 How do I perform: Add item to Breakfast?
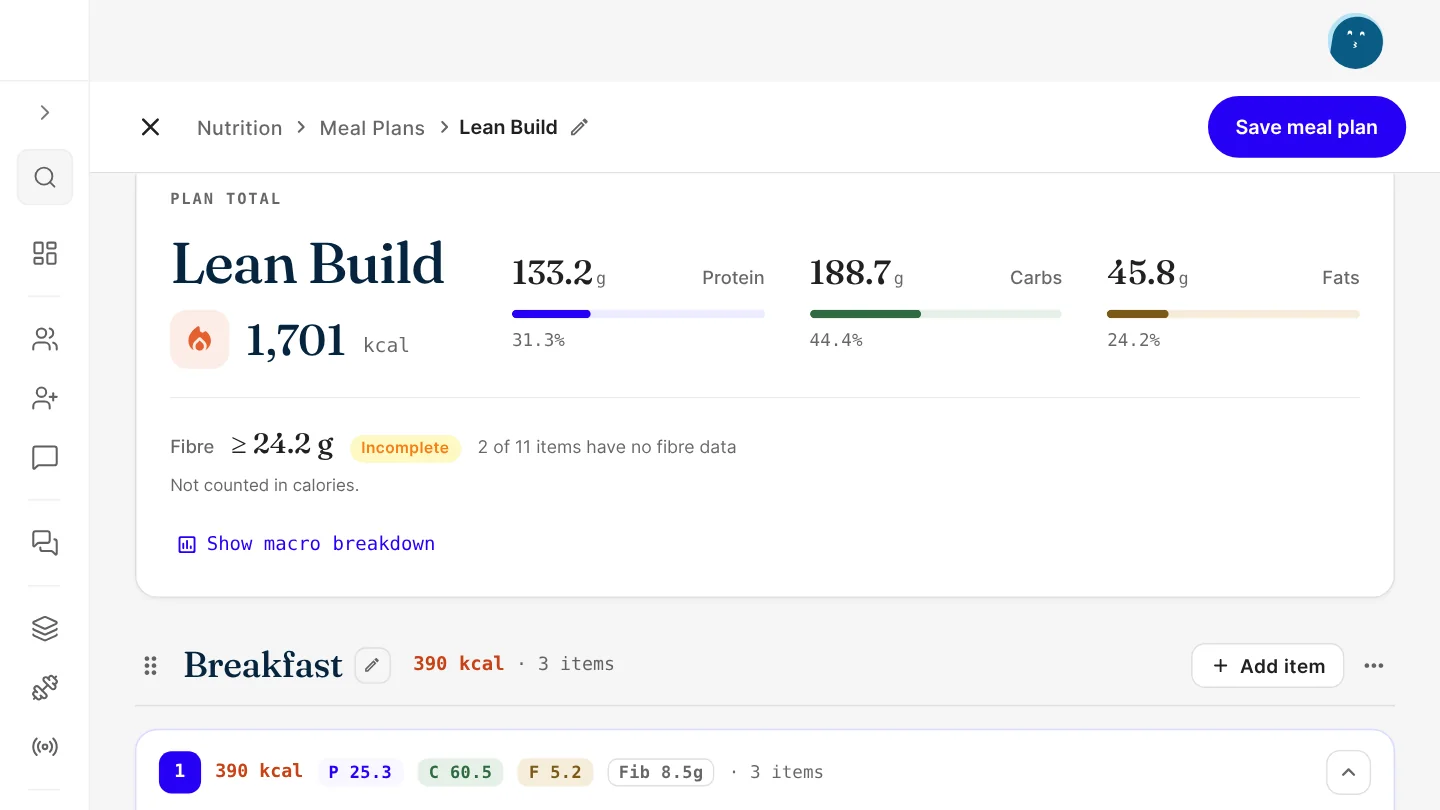(x=1268, y=666)
